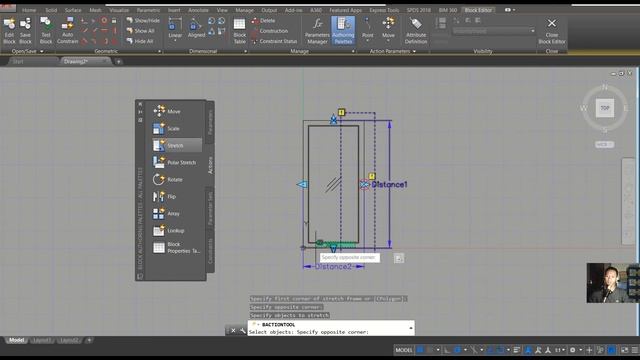The image size is (640, 360).
Task: Click the Edit Block icon
Action: click(9, 30)
